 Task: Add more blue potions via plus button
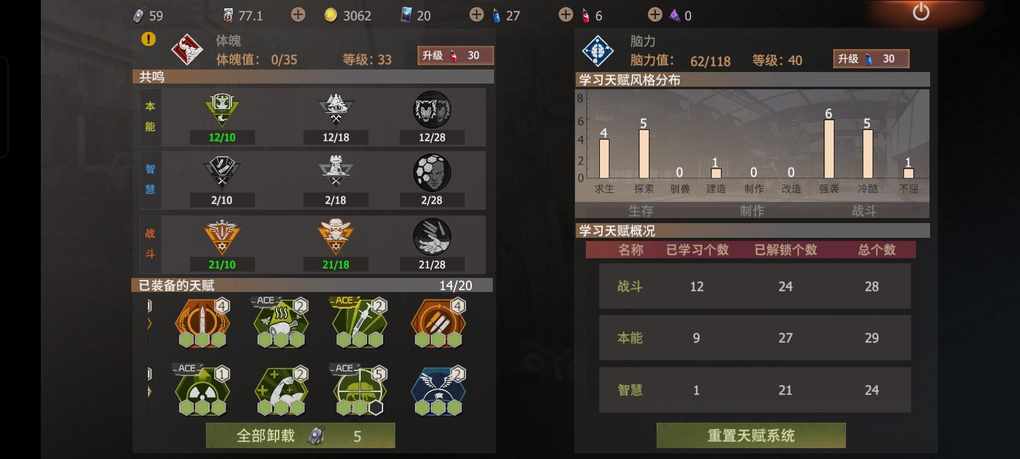point(476,14)
